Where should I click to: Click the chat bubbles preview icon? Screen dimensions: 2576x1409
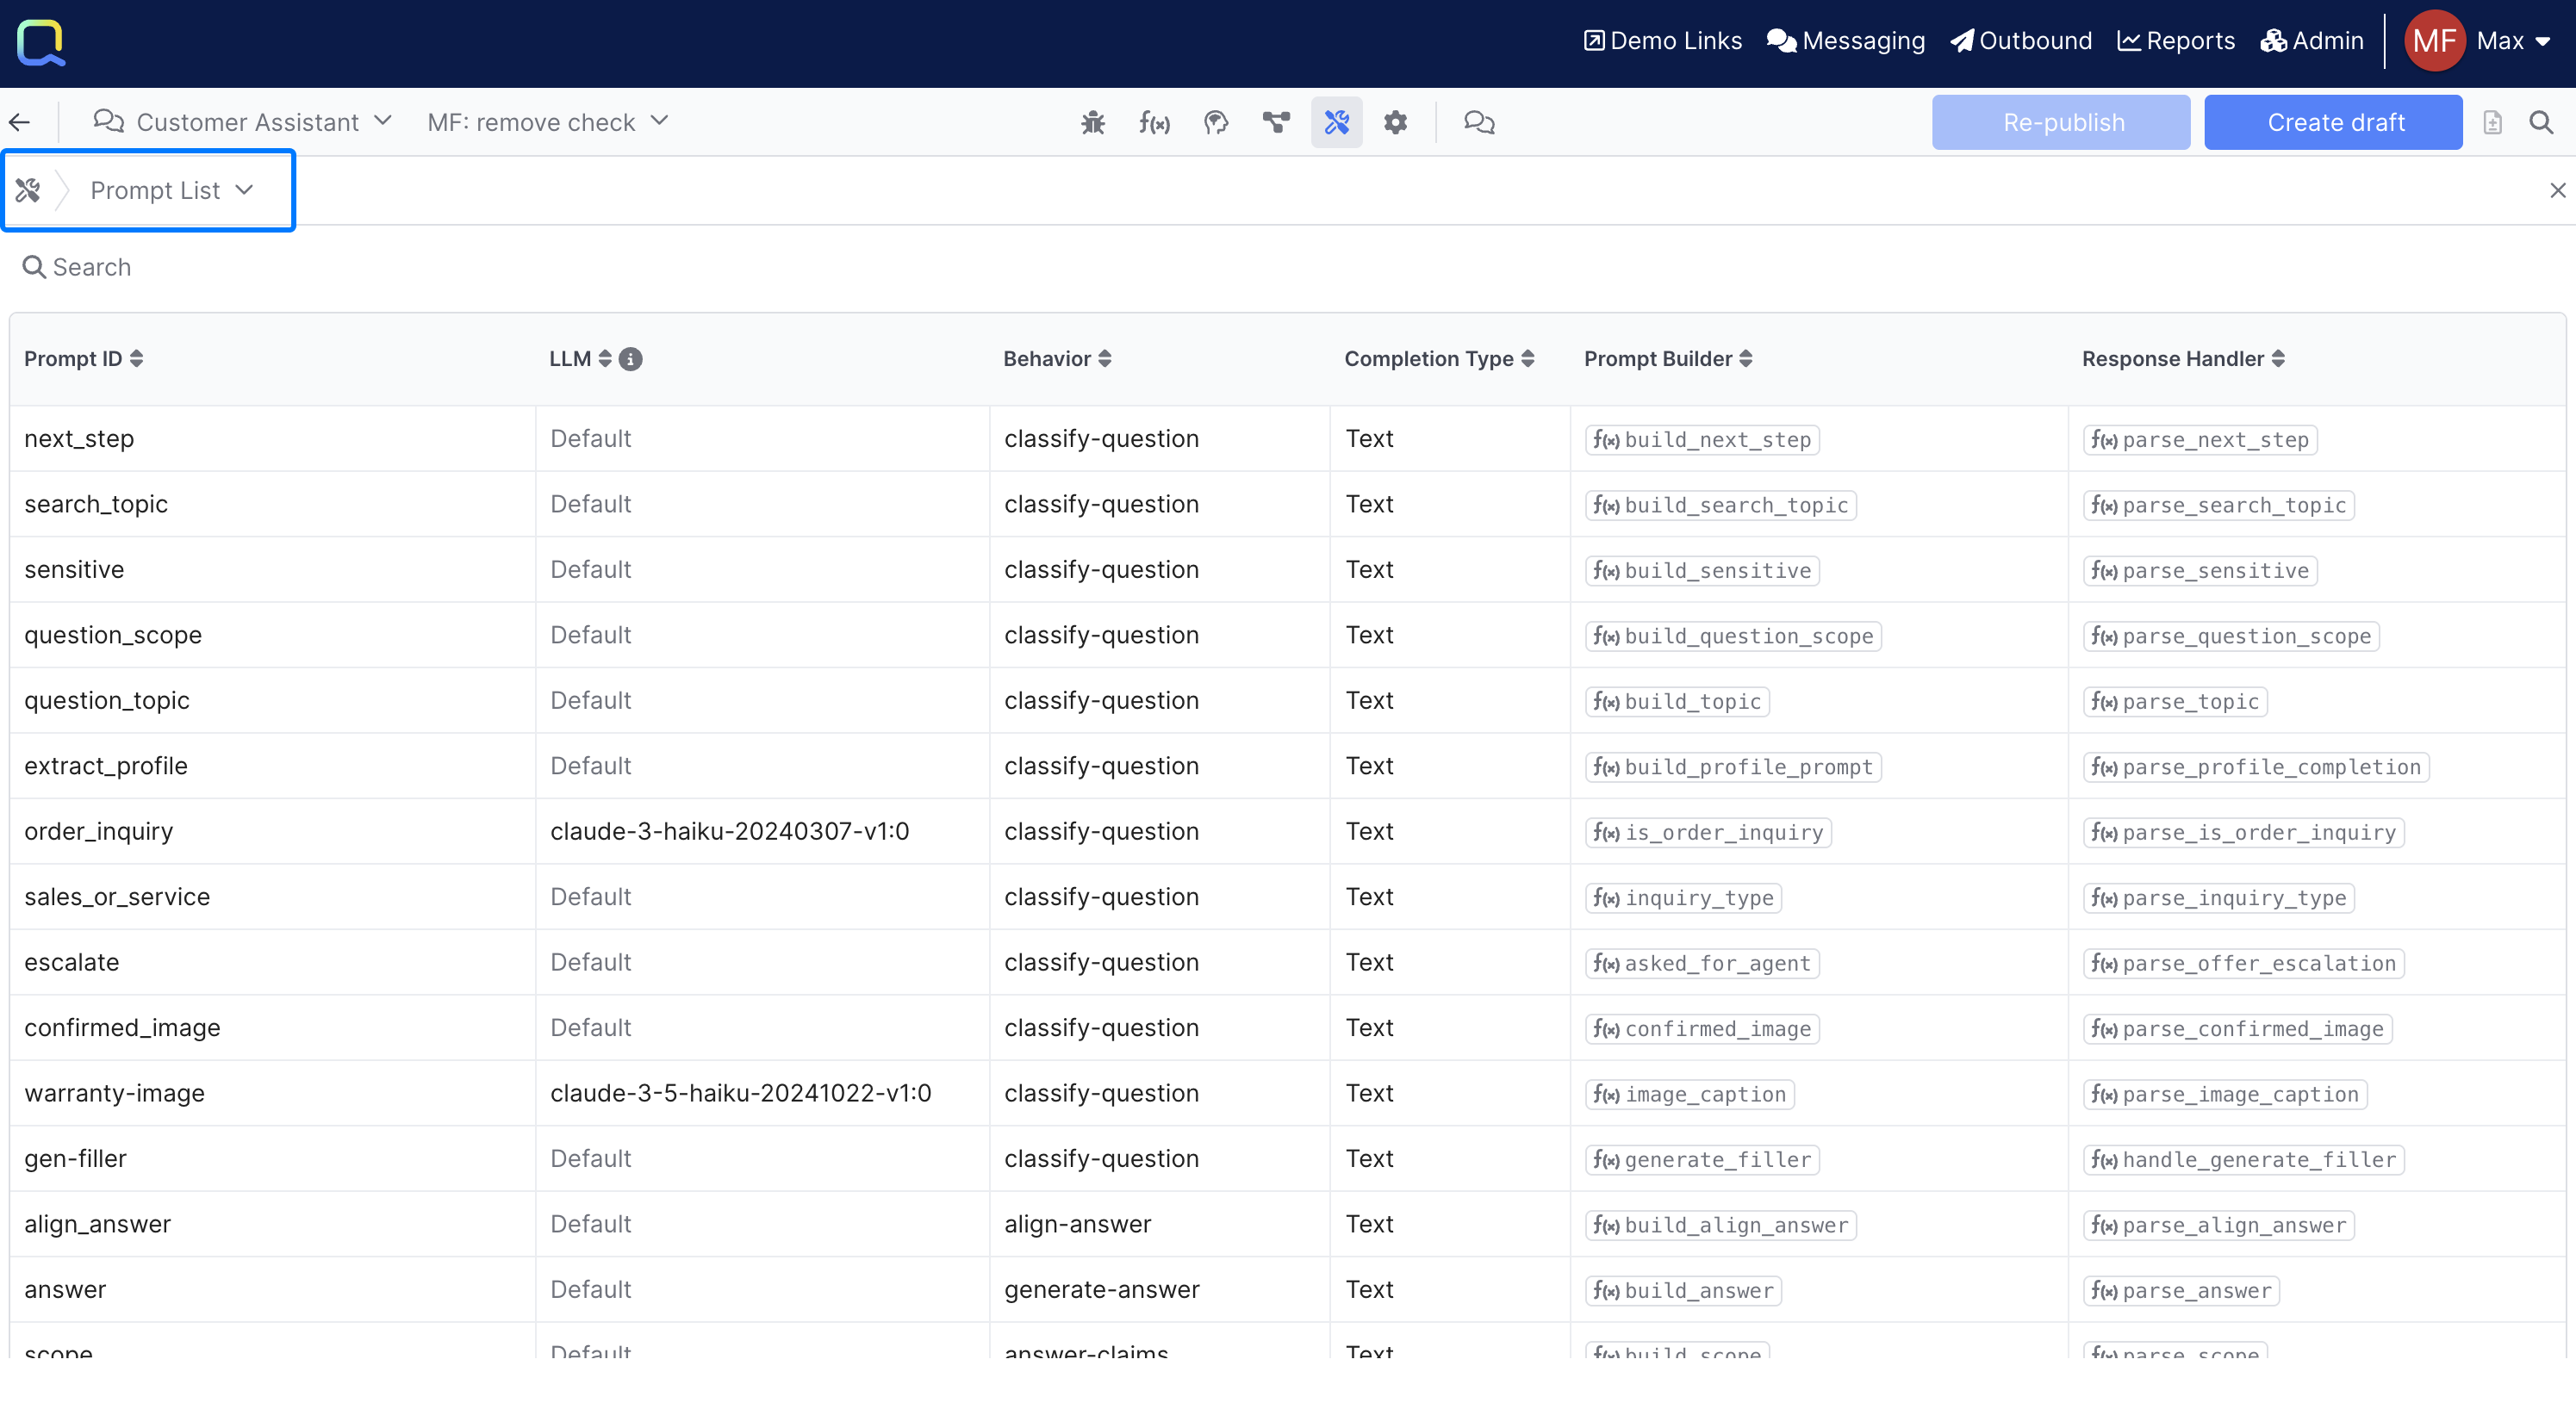click(x=1478, y=122)
